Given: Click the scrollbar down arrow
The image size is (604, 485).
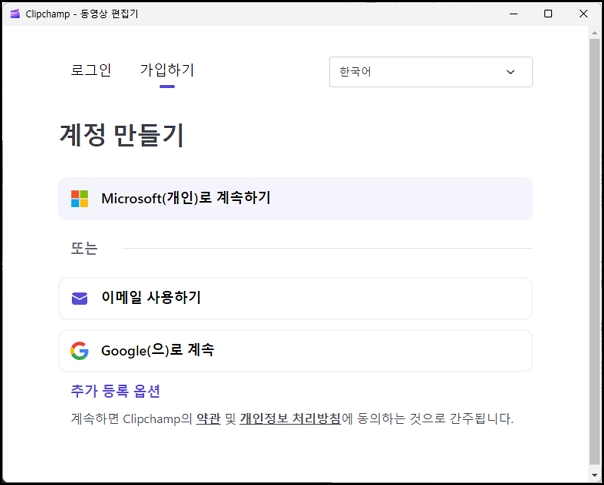Looking at the screenshot, I should tap(595, 475).
